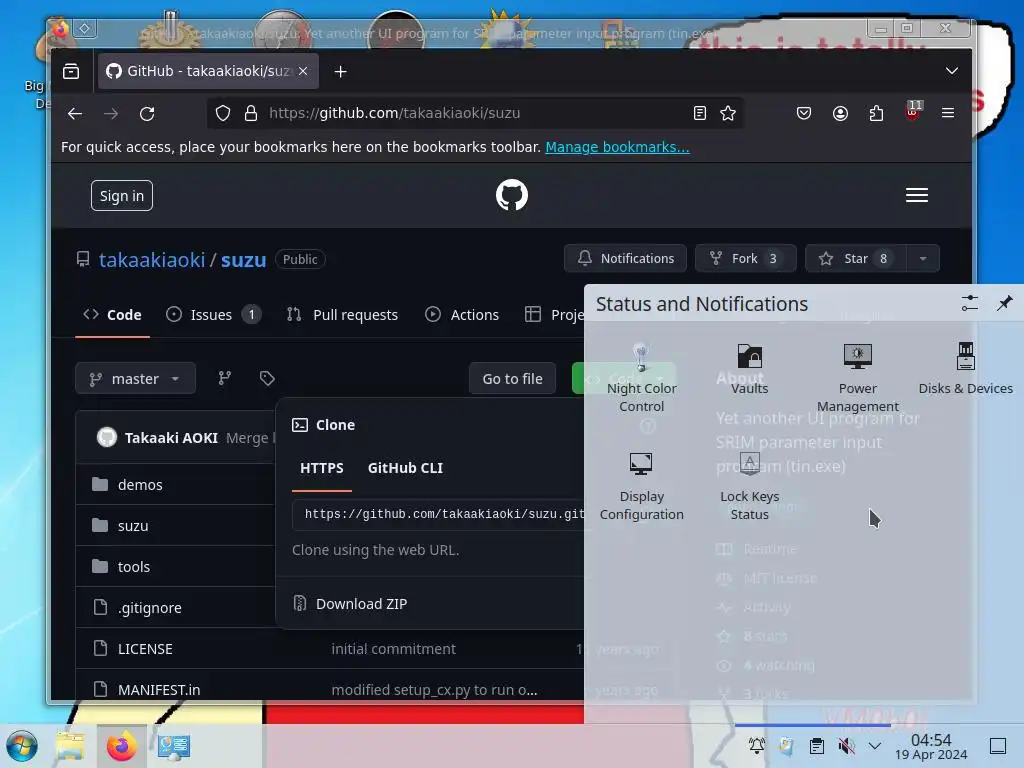Open a new tab with plus button
Viewport: 1024px width, 768px height.
[340, 71]
